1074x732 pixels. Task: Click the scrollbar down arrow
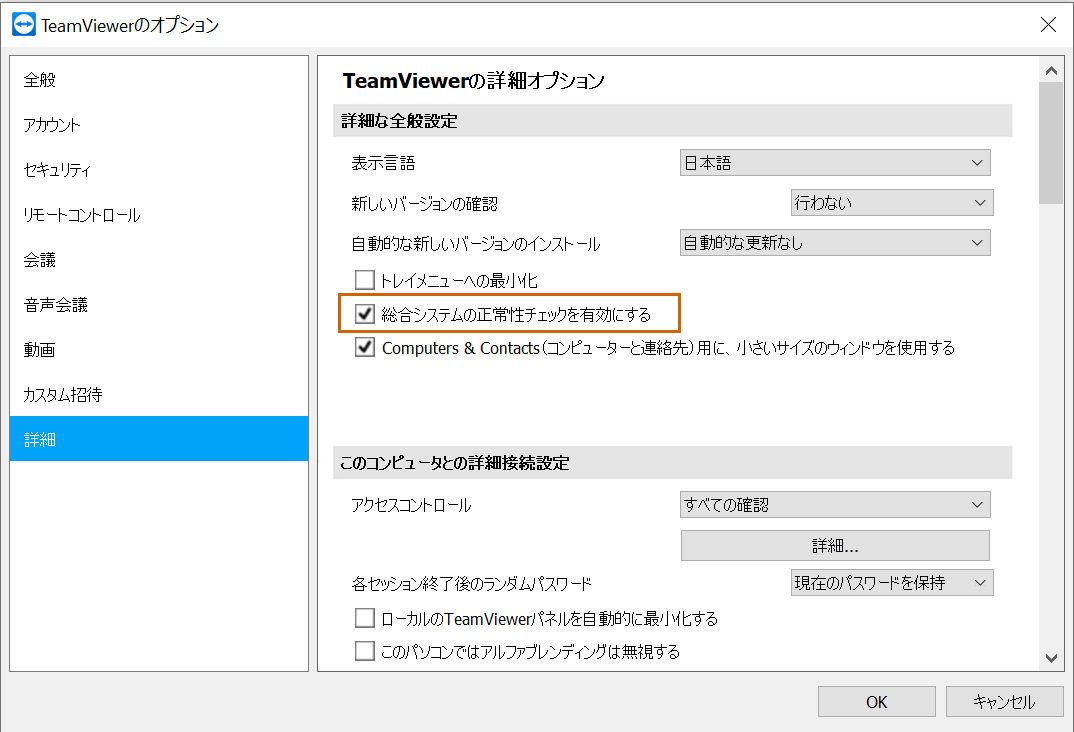coord(1051,658)
